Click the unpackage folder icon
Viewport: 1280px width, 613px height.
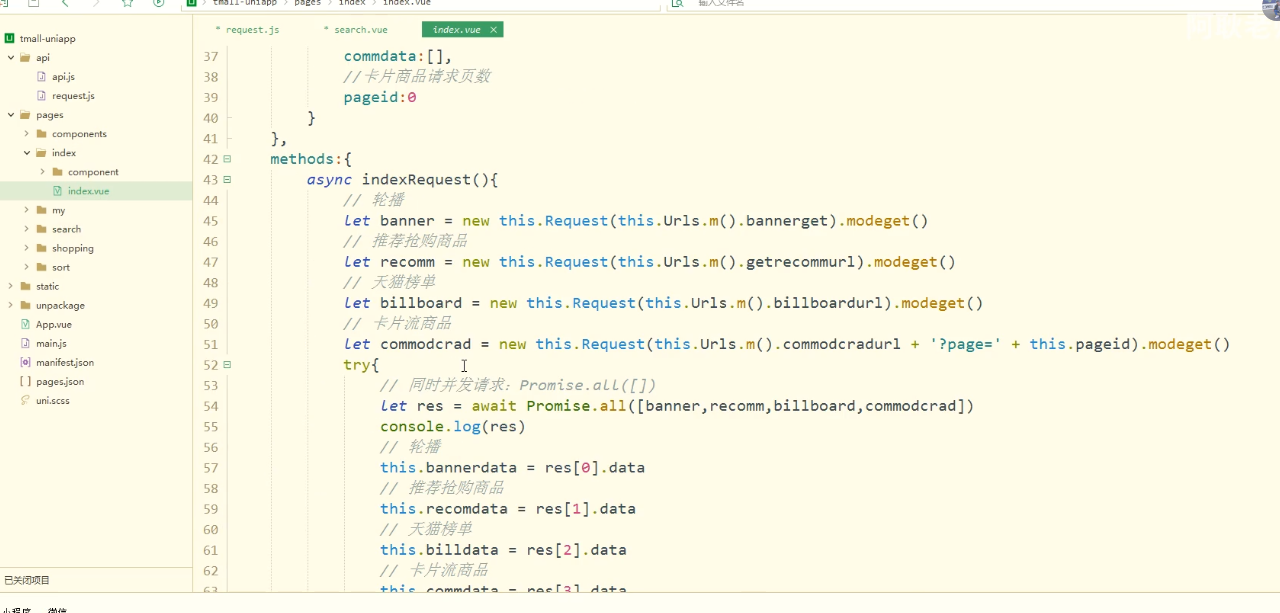(26, 305)
